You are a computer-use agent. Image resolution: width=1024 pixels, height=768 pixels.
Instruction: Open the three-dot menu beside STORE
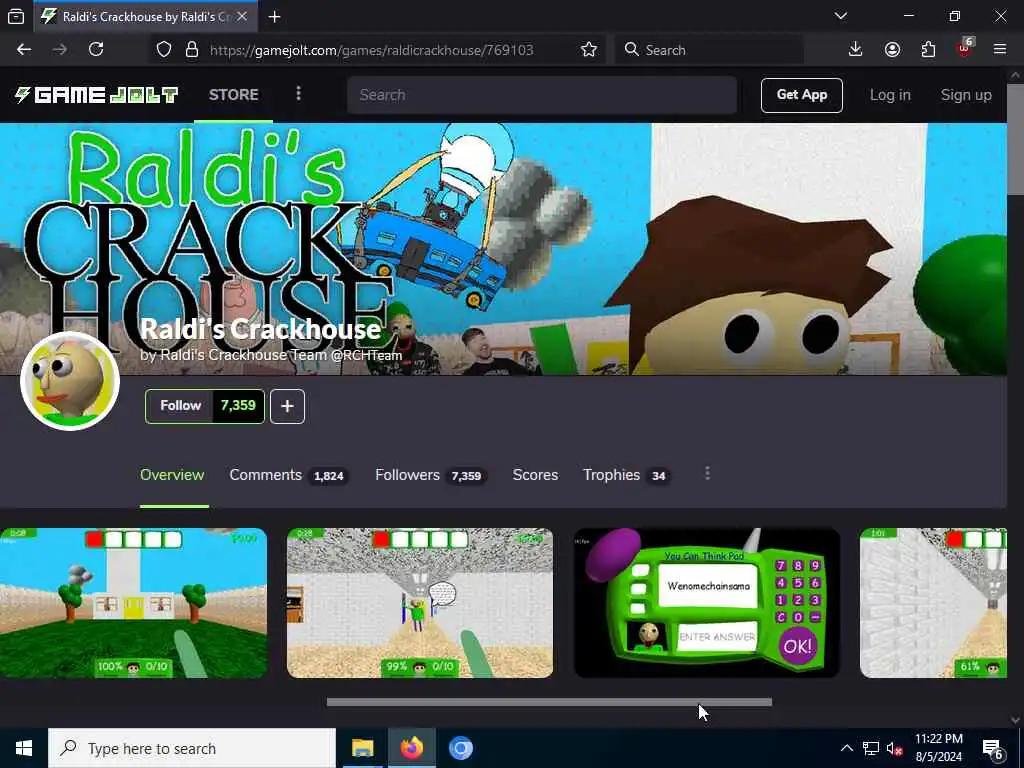298,94
